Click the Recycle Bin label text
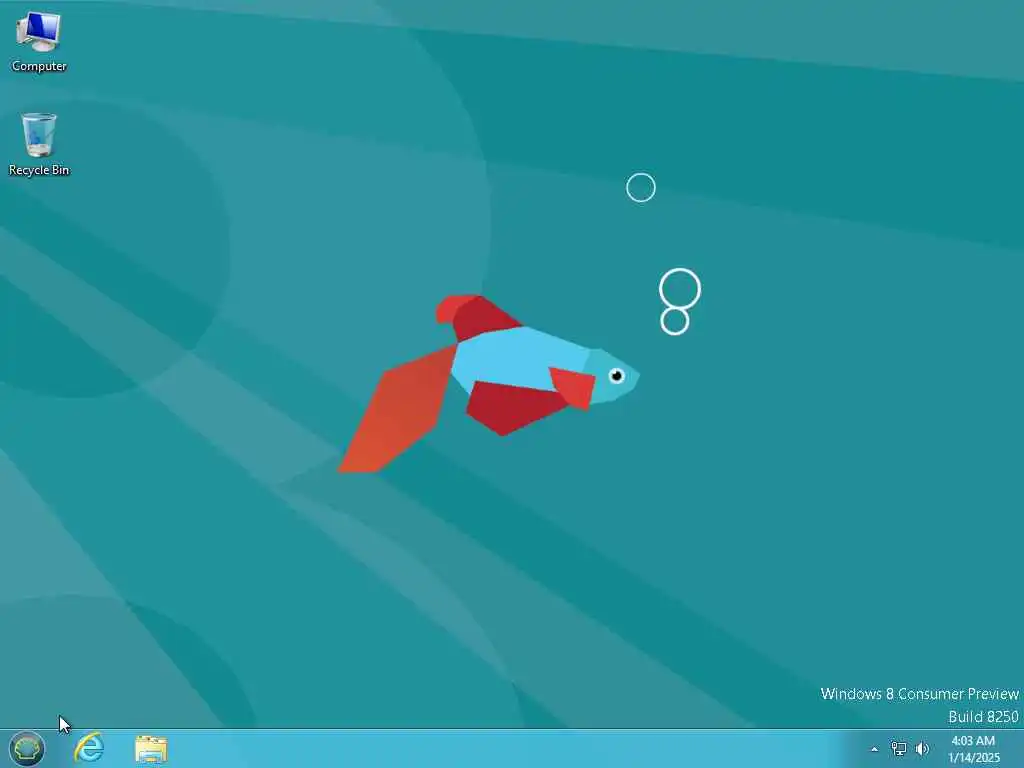This screenshot has height=768, width=1024. 39,170
